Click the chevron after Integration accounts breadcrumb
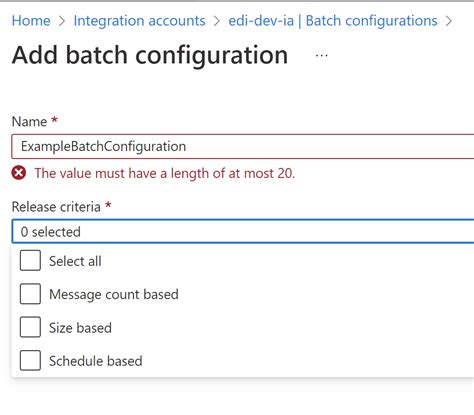This screenshot has height=415, width=474. click(x=217, y=21)
